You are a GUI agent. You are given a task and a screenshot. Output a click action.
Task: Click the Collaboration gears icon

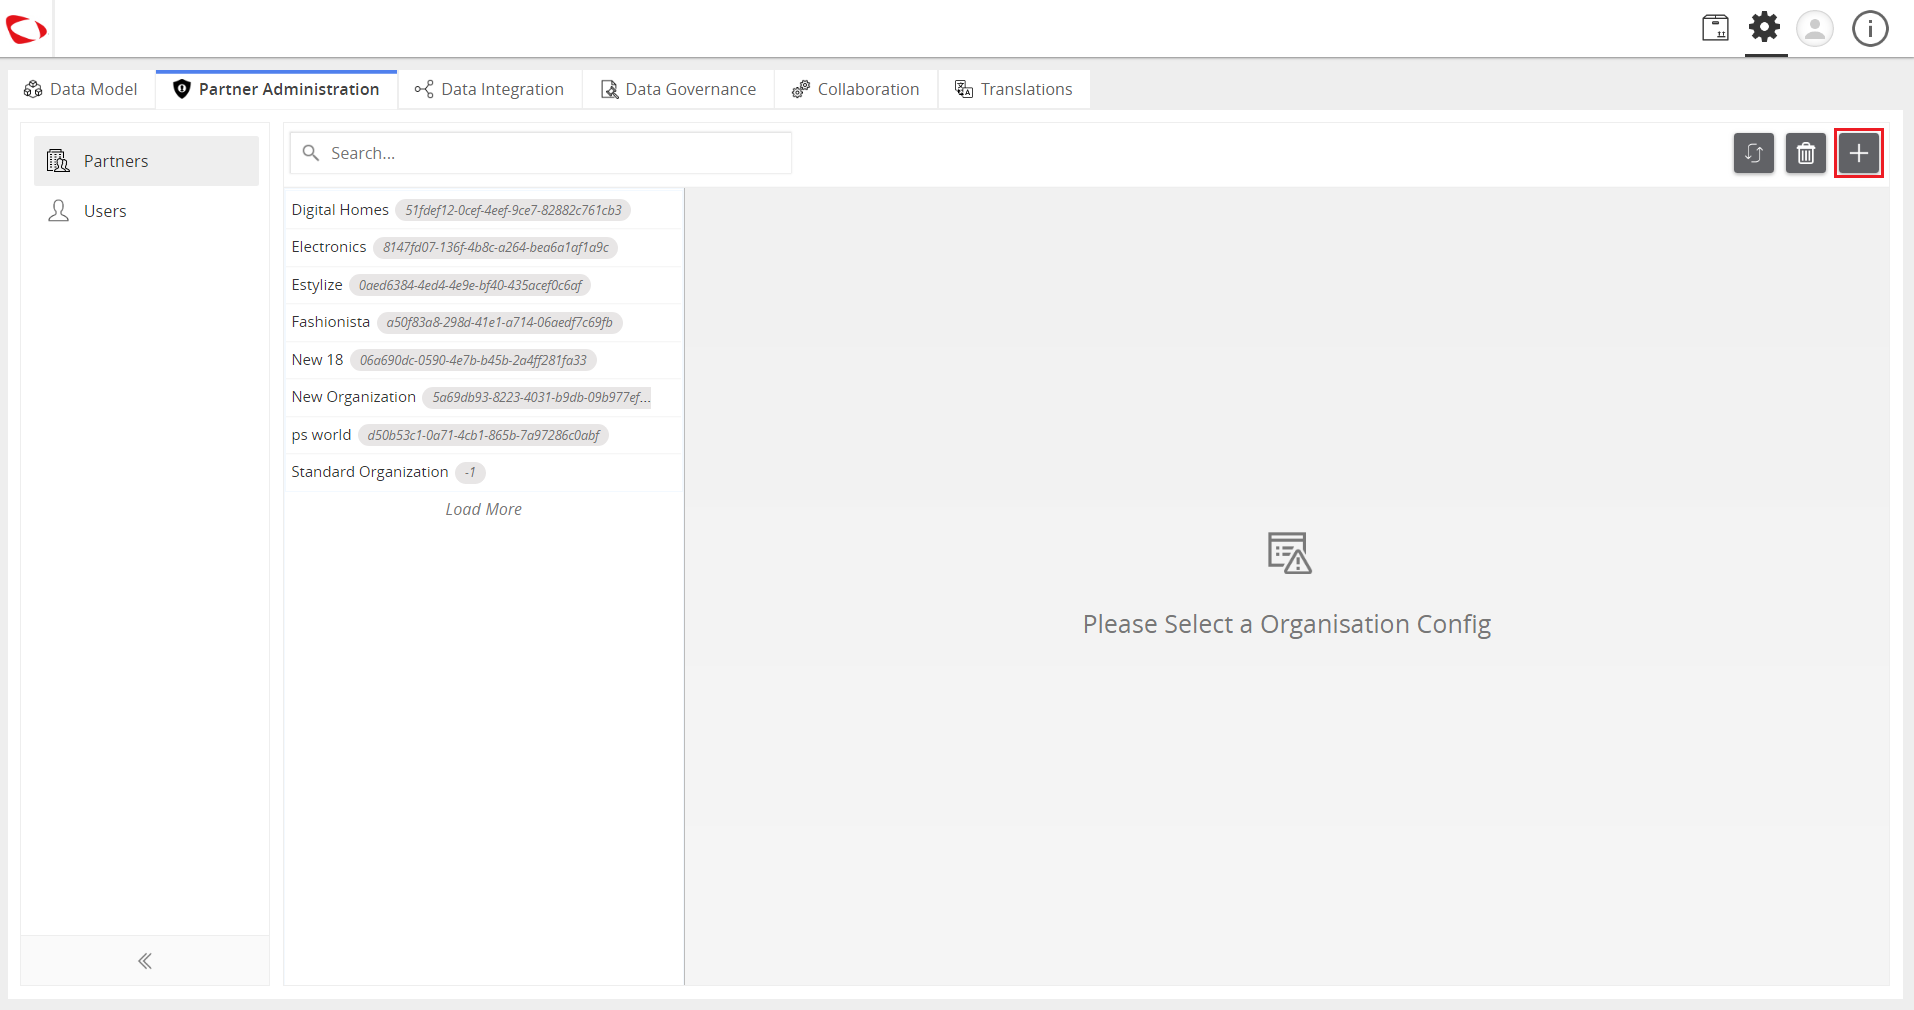pyautogui.click(x=801, y=89)
